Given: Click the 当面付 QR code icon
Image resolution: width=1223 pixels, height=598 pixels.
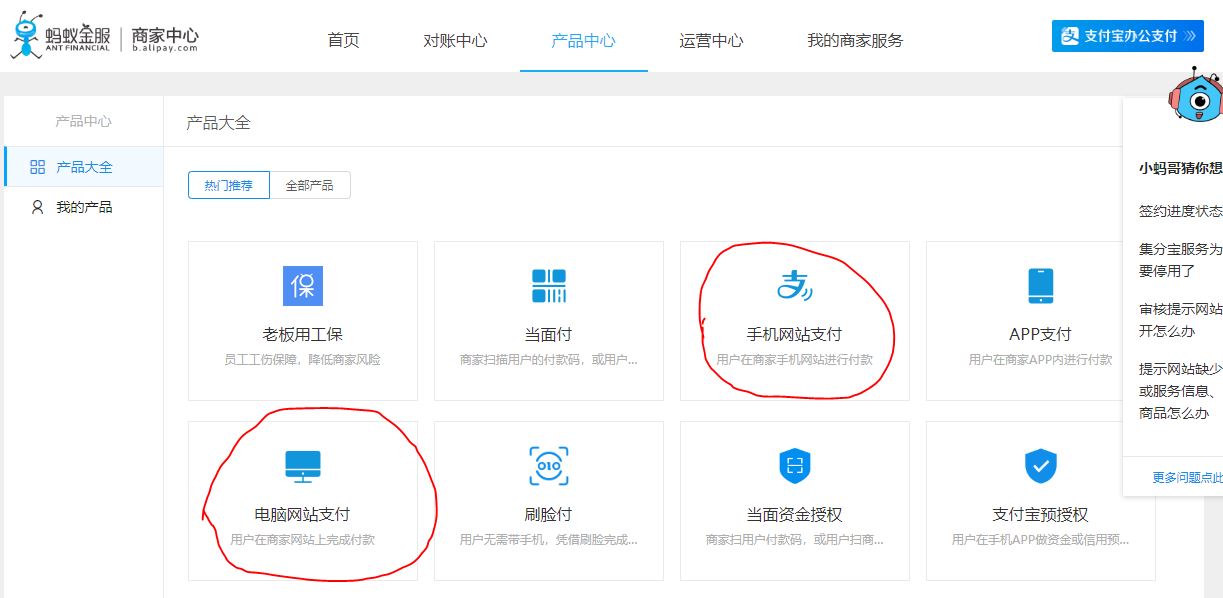Looking at the screenshot, I should tap(548, 286).
